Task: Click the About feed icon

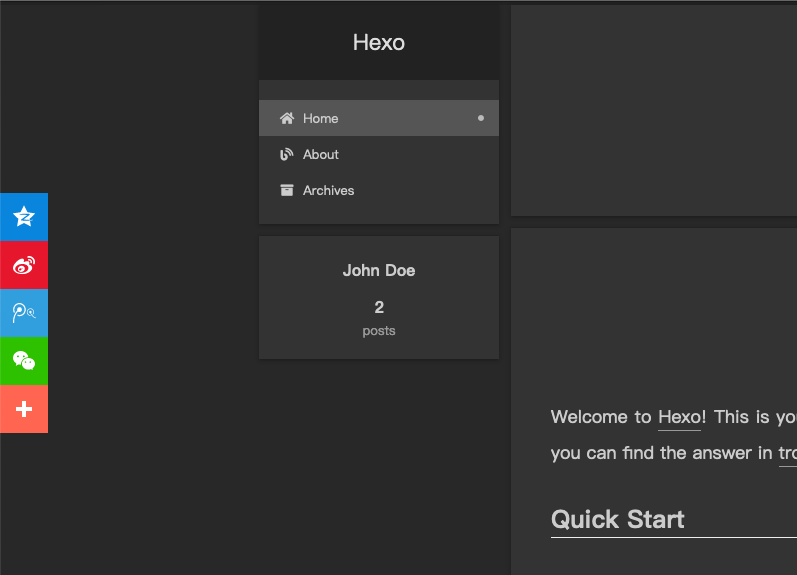Action: [x=287, y=155]
